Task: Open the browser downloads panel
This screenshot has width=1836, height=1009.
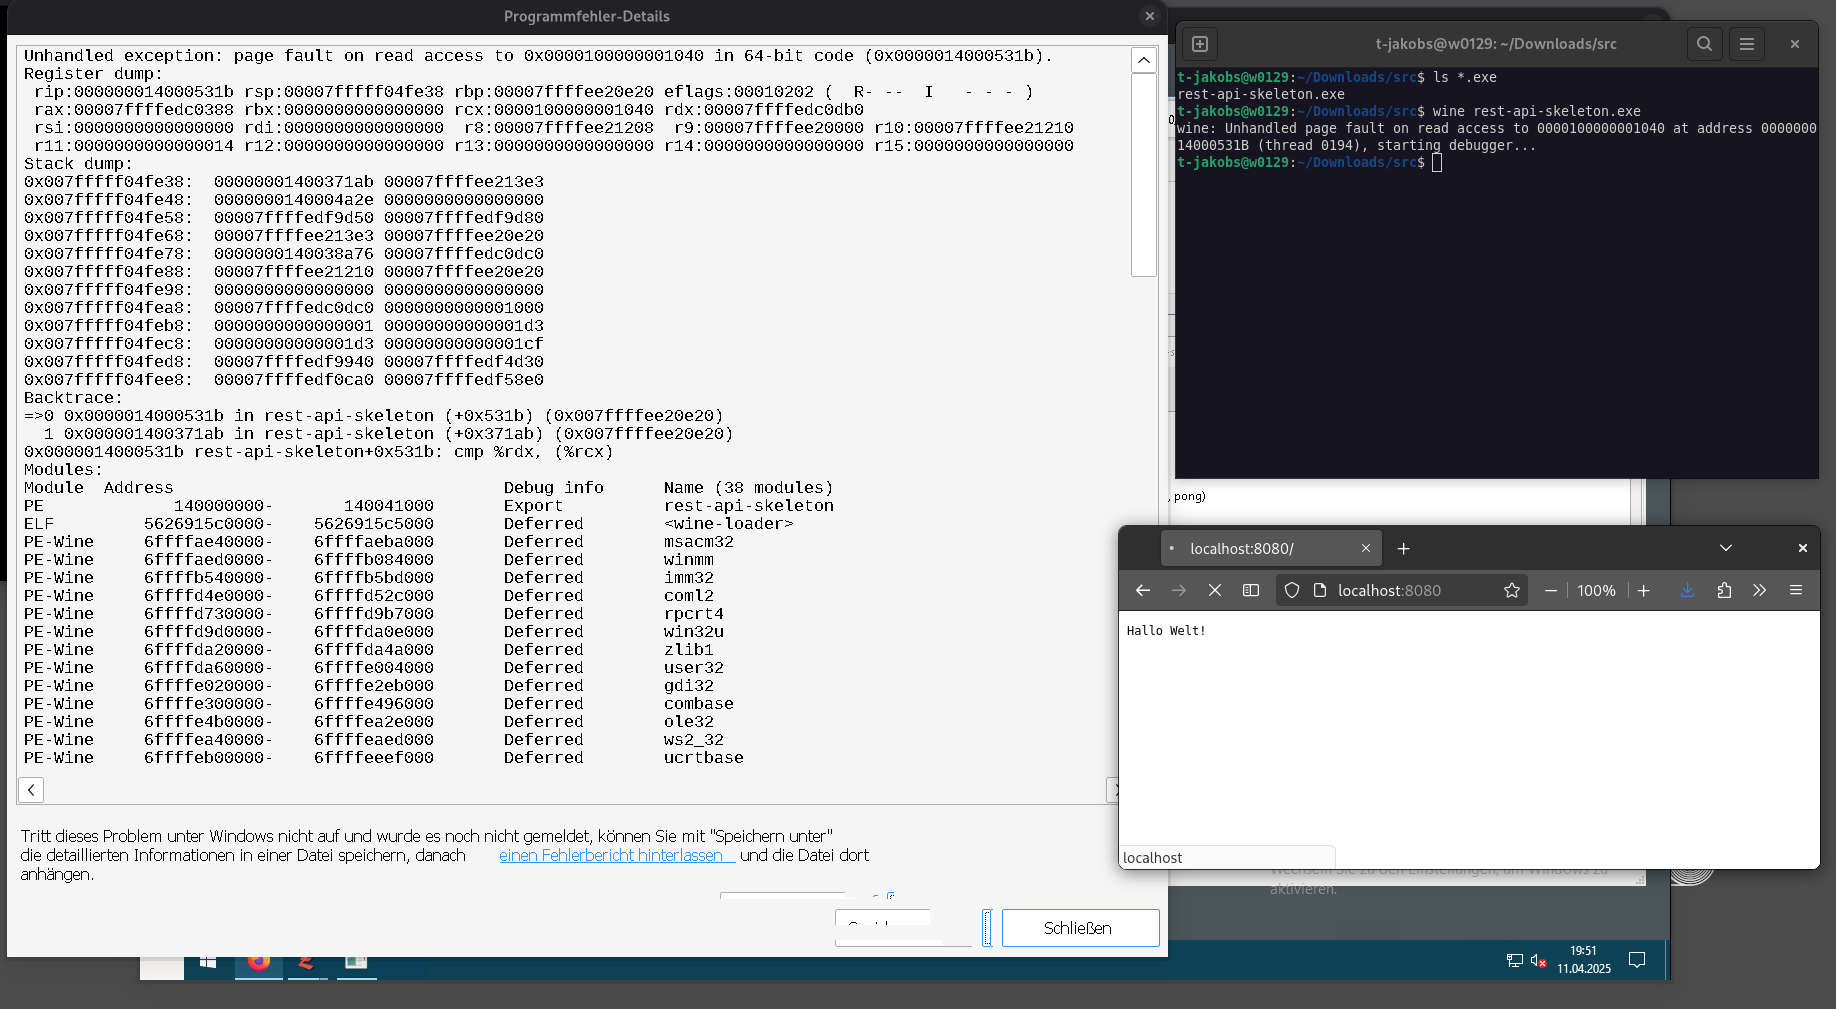Action: [1688, 591]
